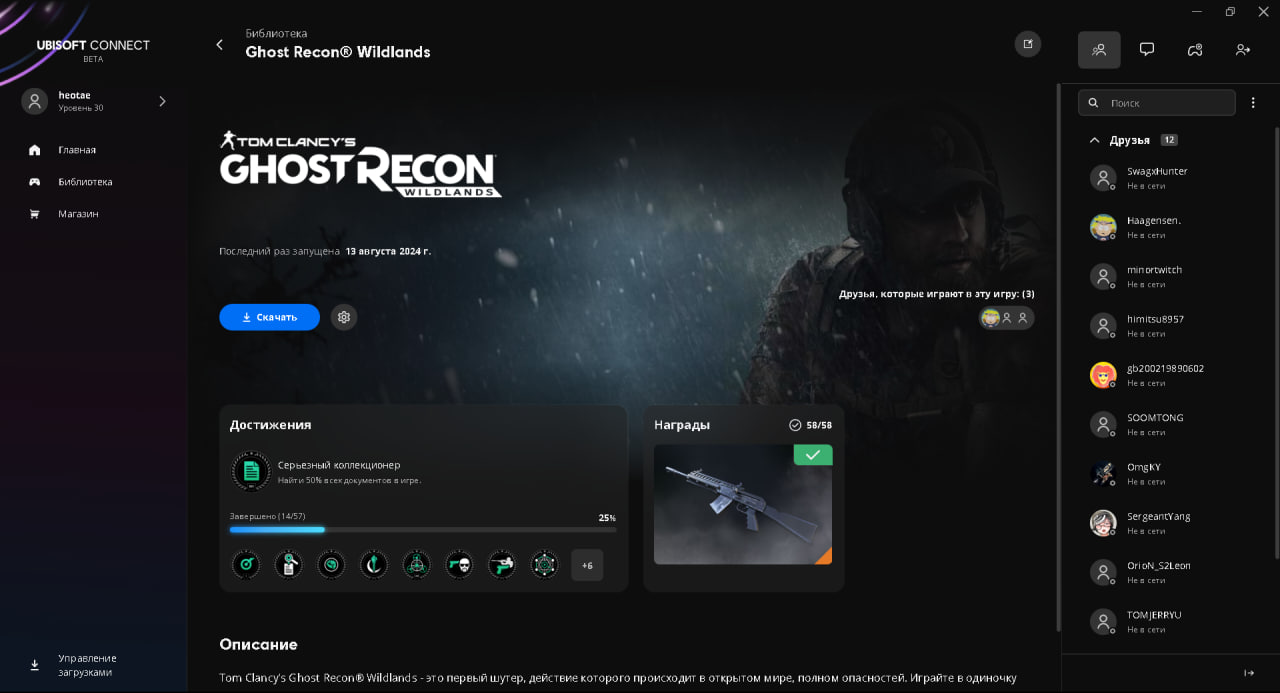
Task: Click the skull achievement badge
Action: point(459,565)
